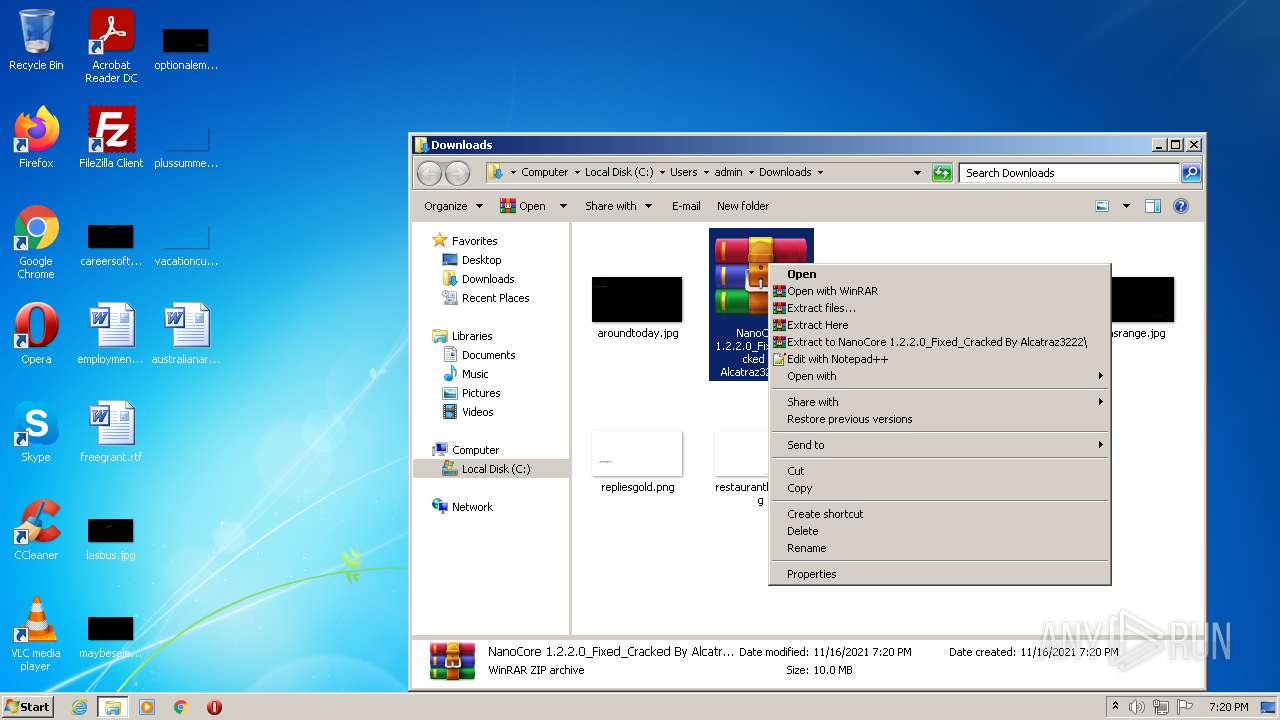Show hidden system tray icons
The width and height of the screenshot is (1280, 720).
click(1116, 707)
